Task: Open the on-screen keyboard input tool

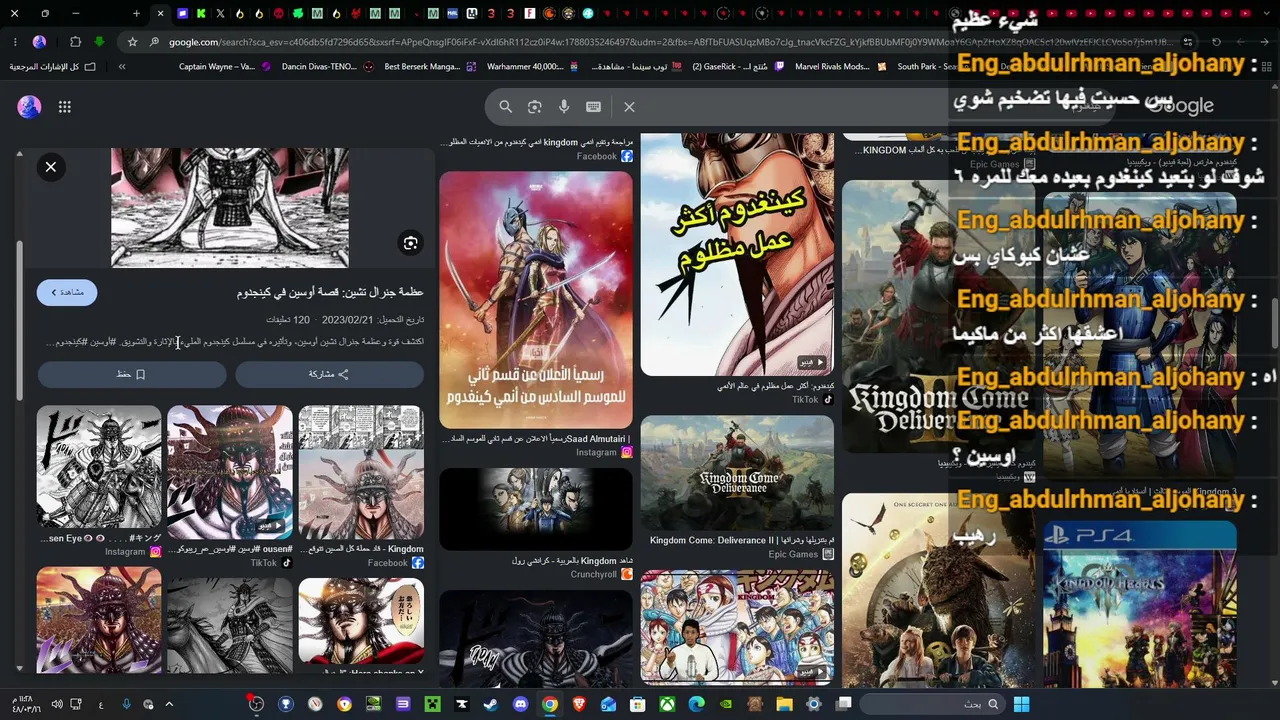Action: tap(593, 107)
